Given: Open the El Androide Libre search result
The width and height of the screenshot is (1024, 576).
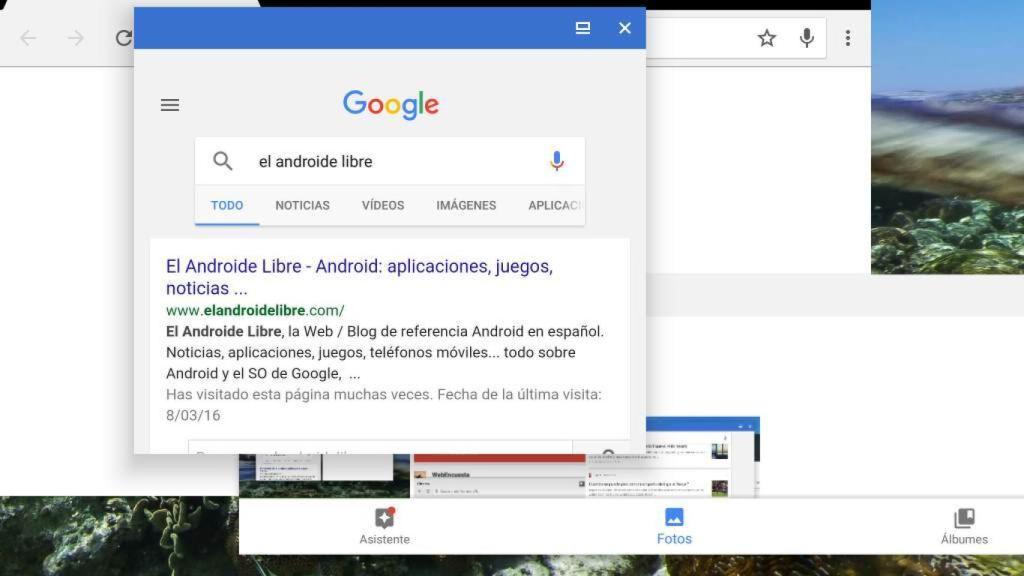Looking at the screenshot, I should tap(359, 266).
